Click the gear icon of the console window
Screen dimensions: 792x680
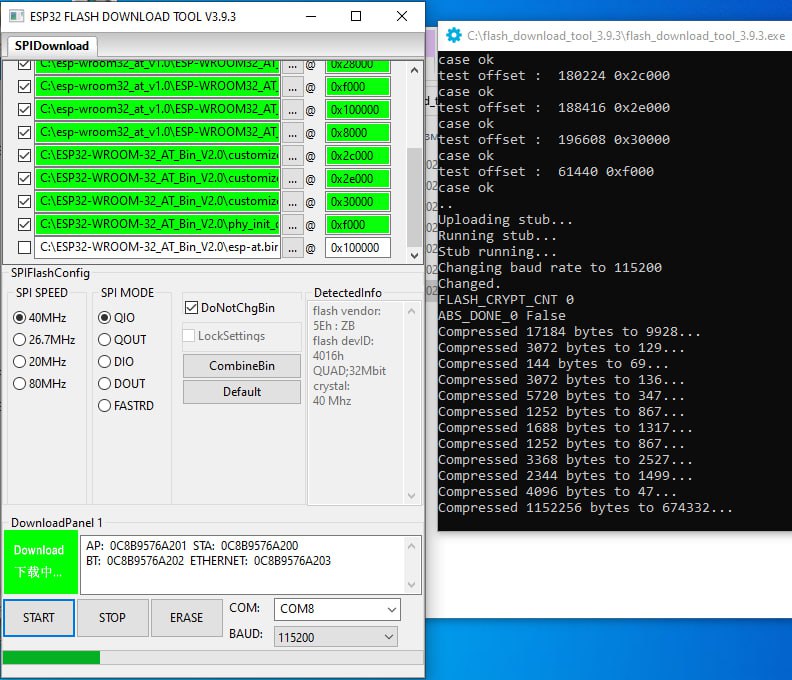[x=454, y=35]
